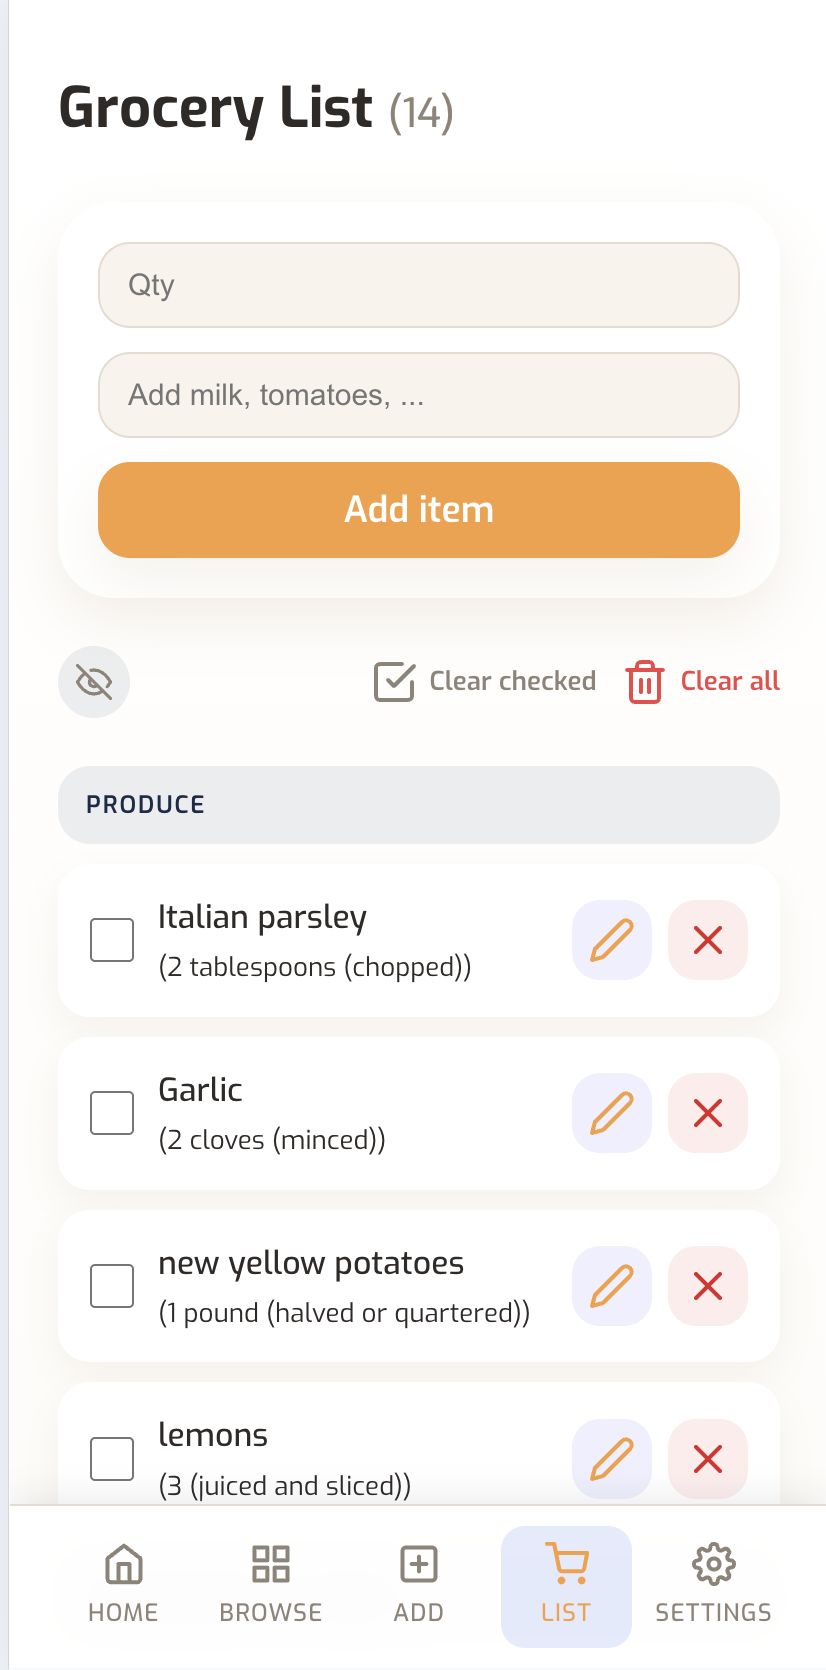Click the Qty input field
Image resolution: width=826 pixels, height=1670 pixels.
418,285
